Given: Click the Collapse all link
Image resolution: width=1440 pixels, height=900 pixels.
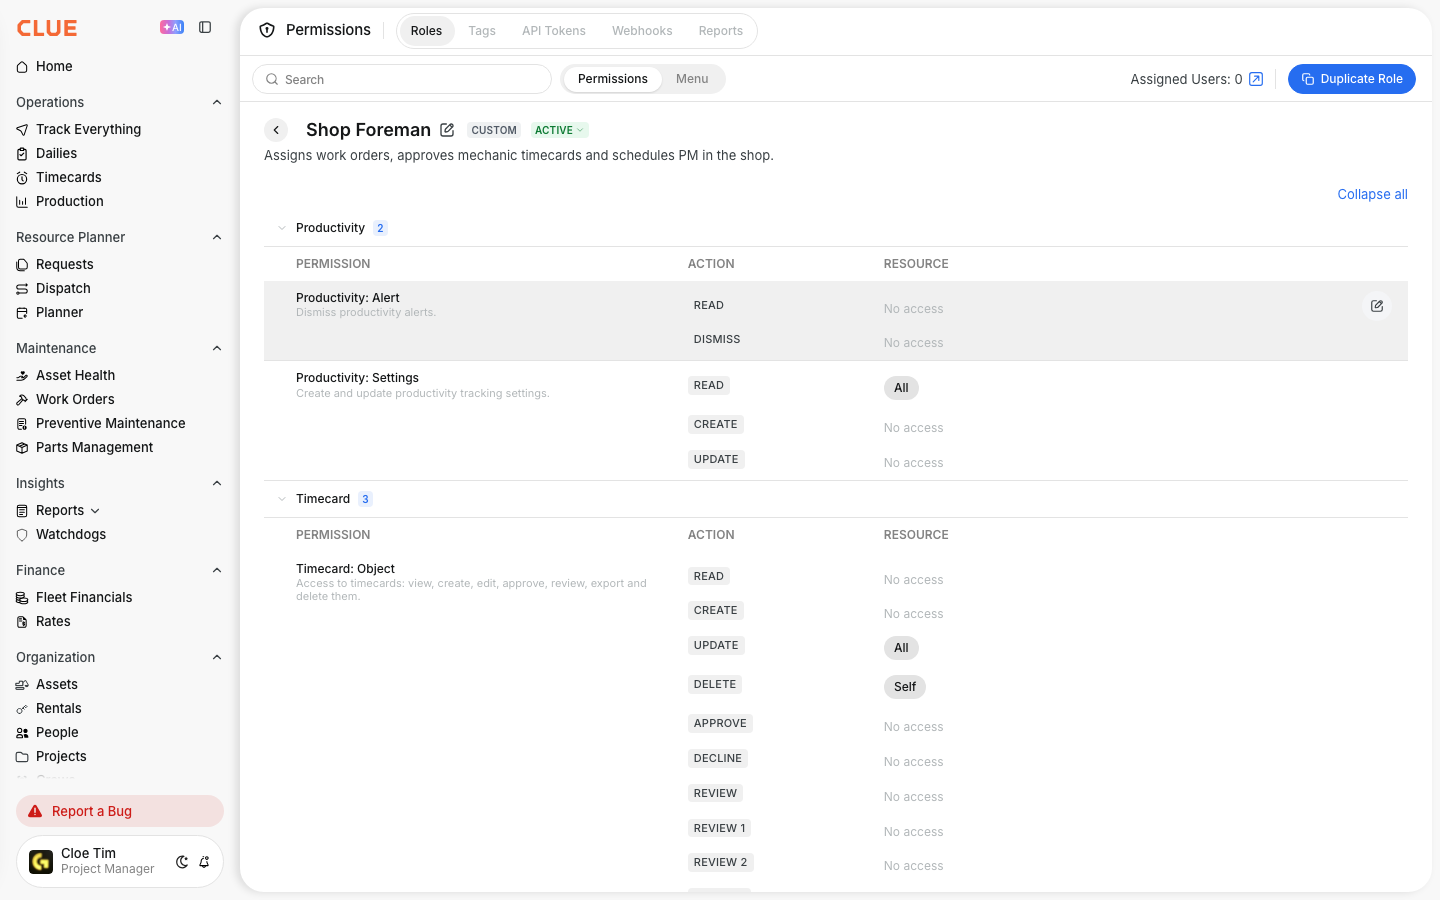Looking at the screenshot, I should coord(1372,194).
